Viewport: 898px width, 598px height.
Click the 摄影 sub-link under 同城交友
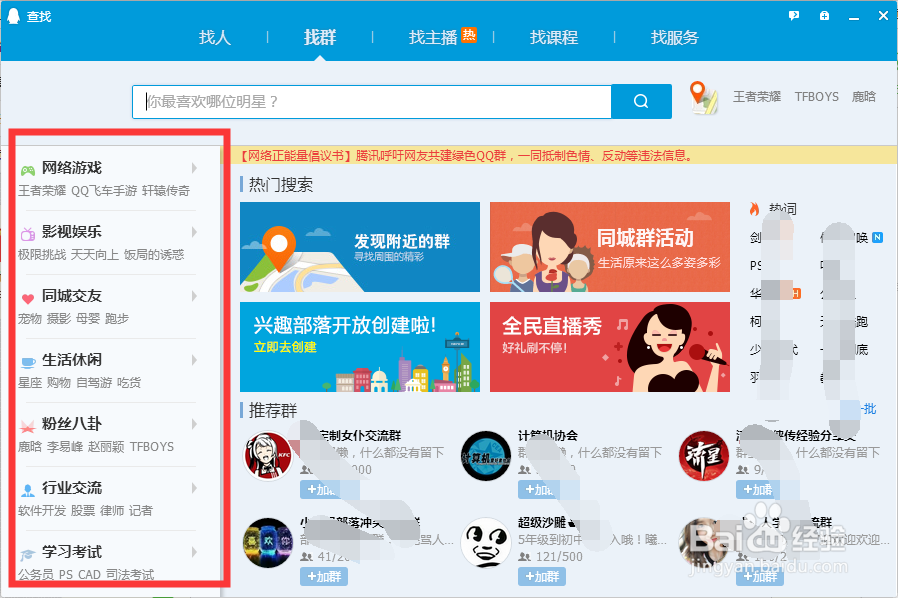pos(59,318)
